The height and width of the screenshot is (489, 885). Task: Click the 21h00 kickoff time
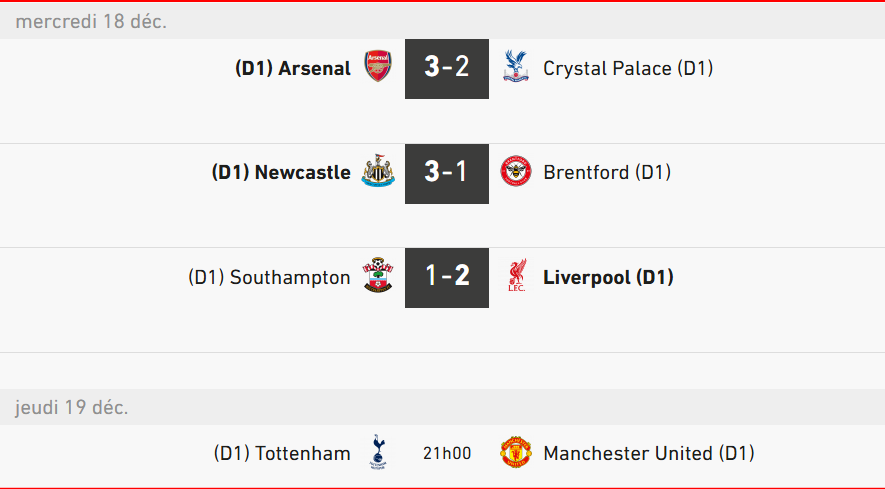446,453
